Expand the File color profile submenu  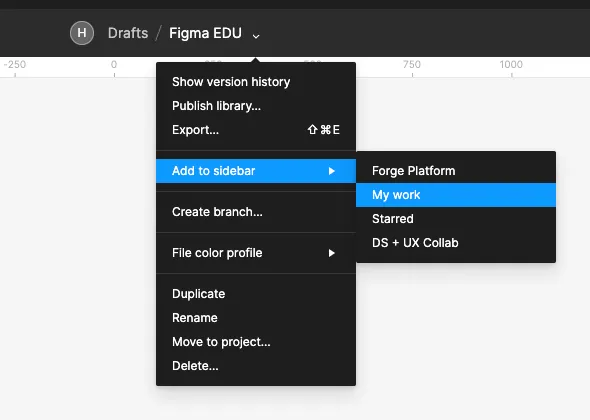256,253
